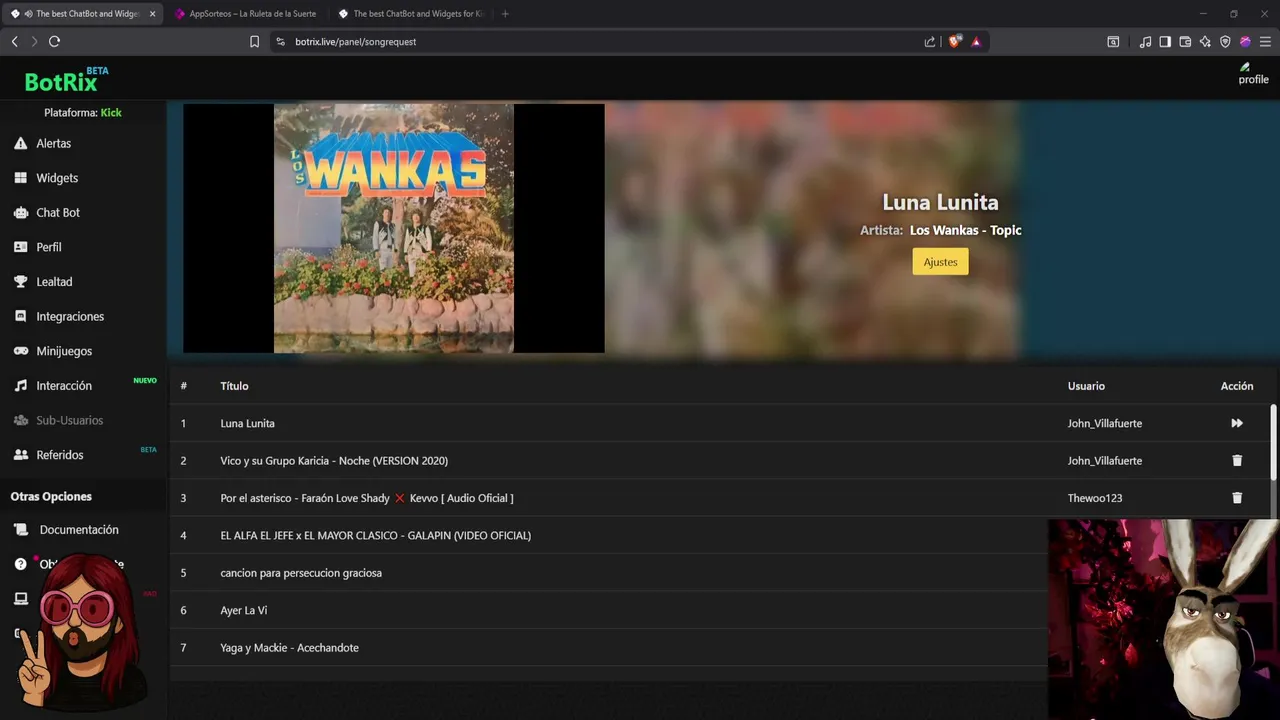Click the Documentación laptop icon
The height and width of the screenshot is (720, 1280).
pyautogui.click(x=20, y=530)
